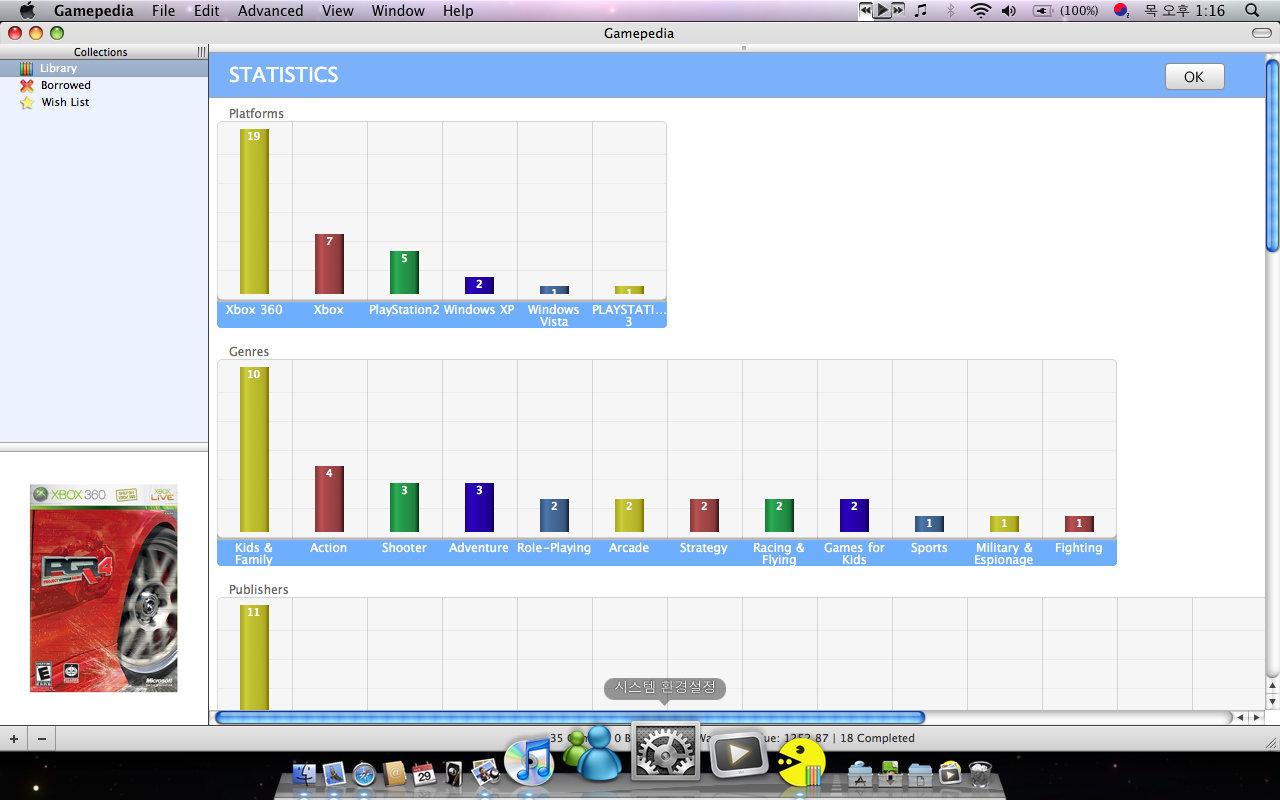Open Finder from the Dock
This screenshot has height=800, width=1280.
(305, 773)
